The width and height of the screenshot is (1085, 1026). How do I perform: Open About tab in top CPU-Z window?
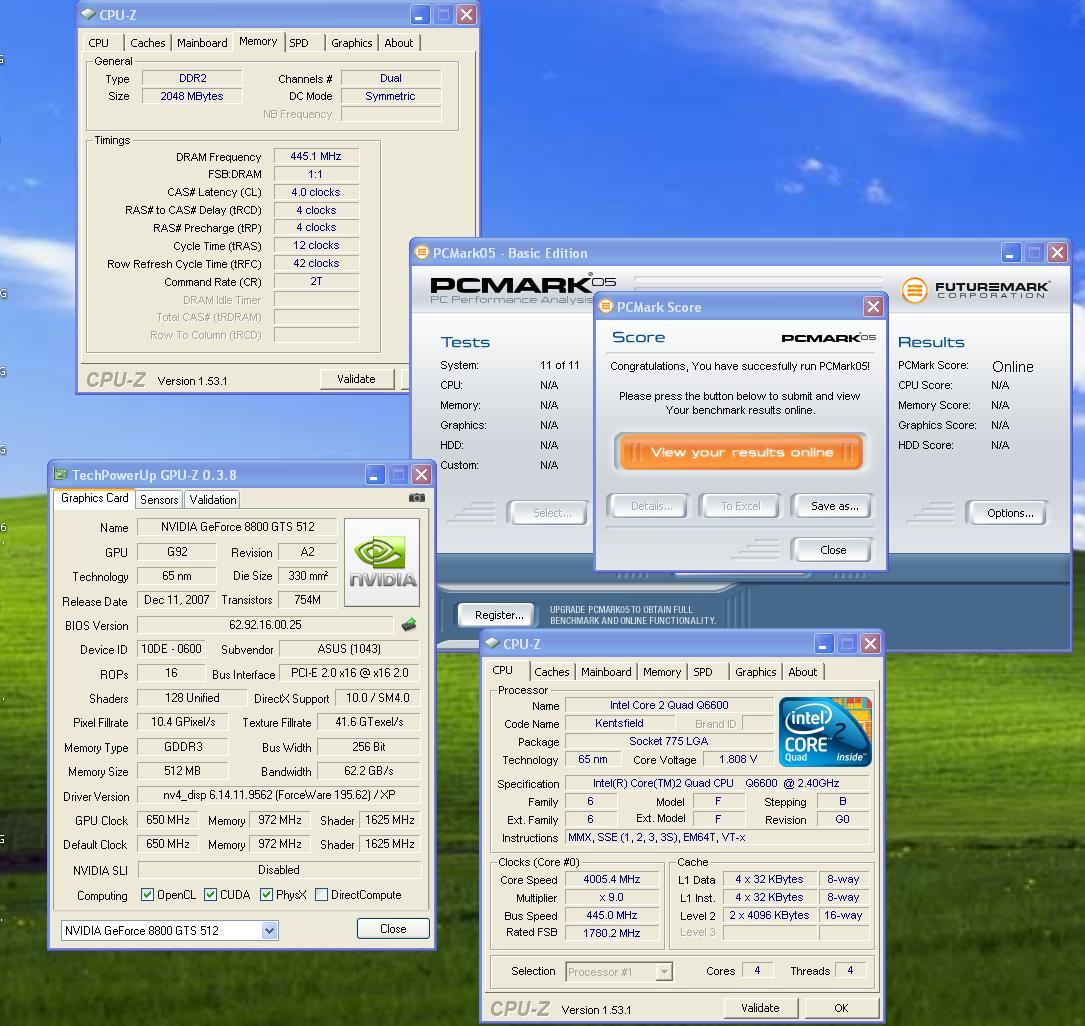399,43
